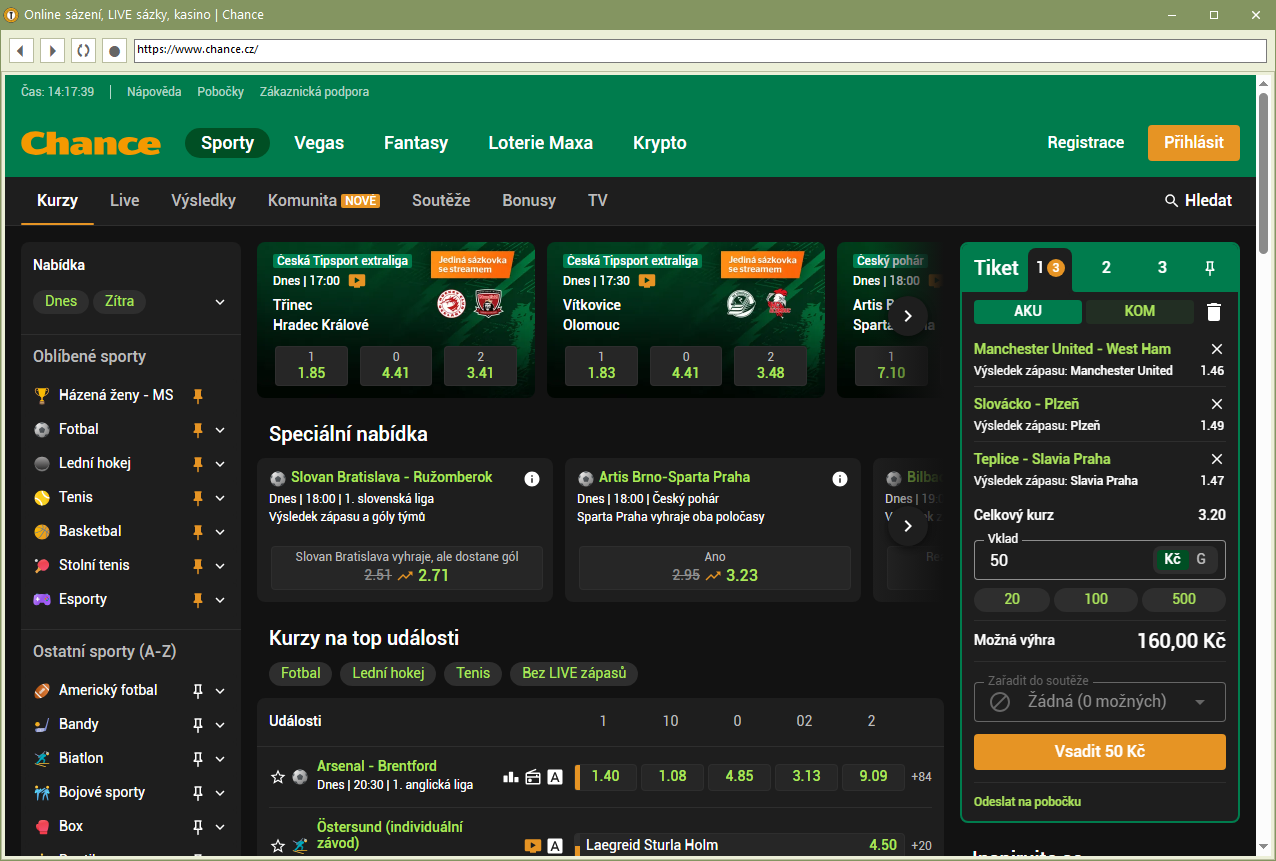The image size is (1276, 861).
Task: Switch ticket to KOM mode
Action: click(x=1139, y=311)
